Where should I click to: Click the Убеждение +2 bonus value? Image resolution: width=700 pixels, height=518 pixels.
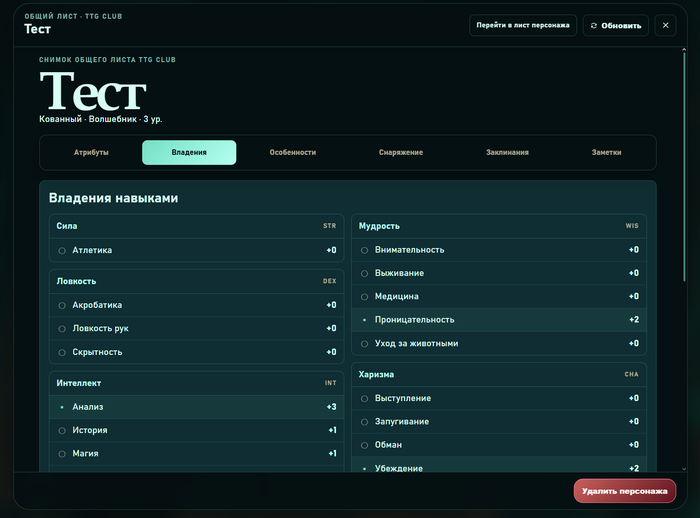tap(634, 468)
